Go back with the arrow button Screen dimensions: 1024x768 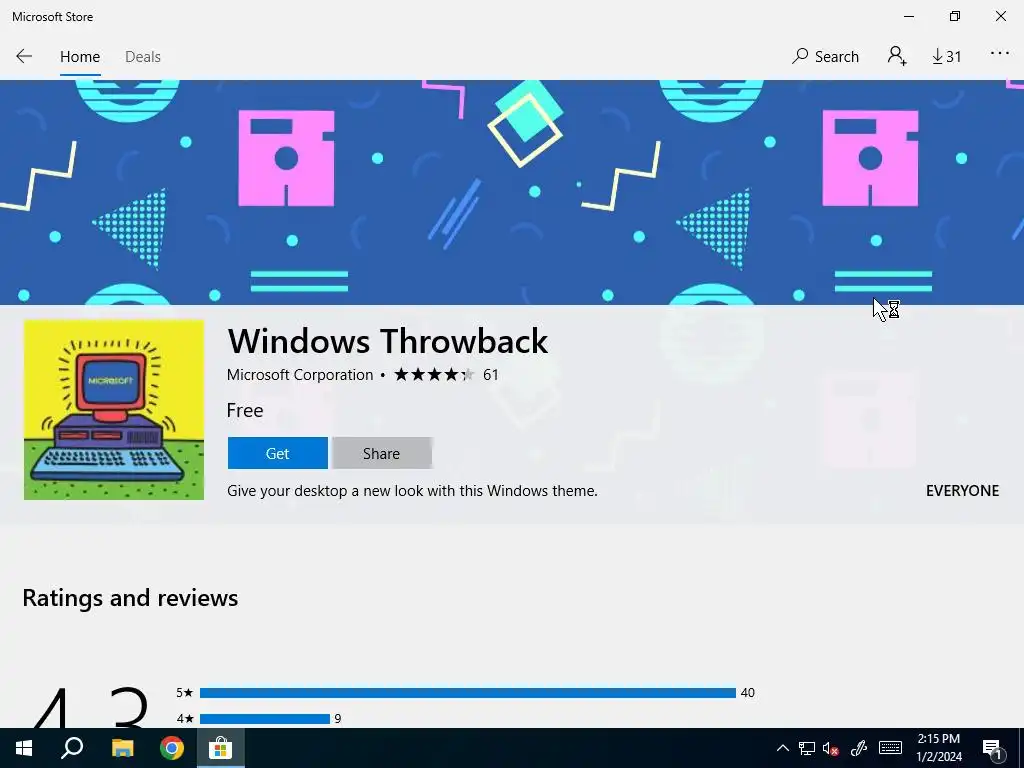[x=24, y=56]
